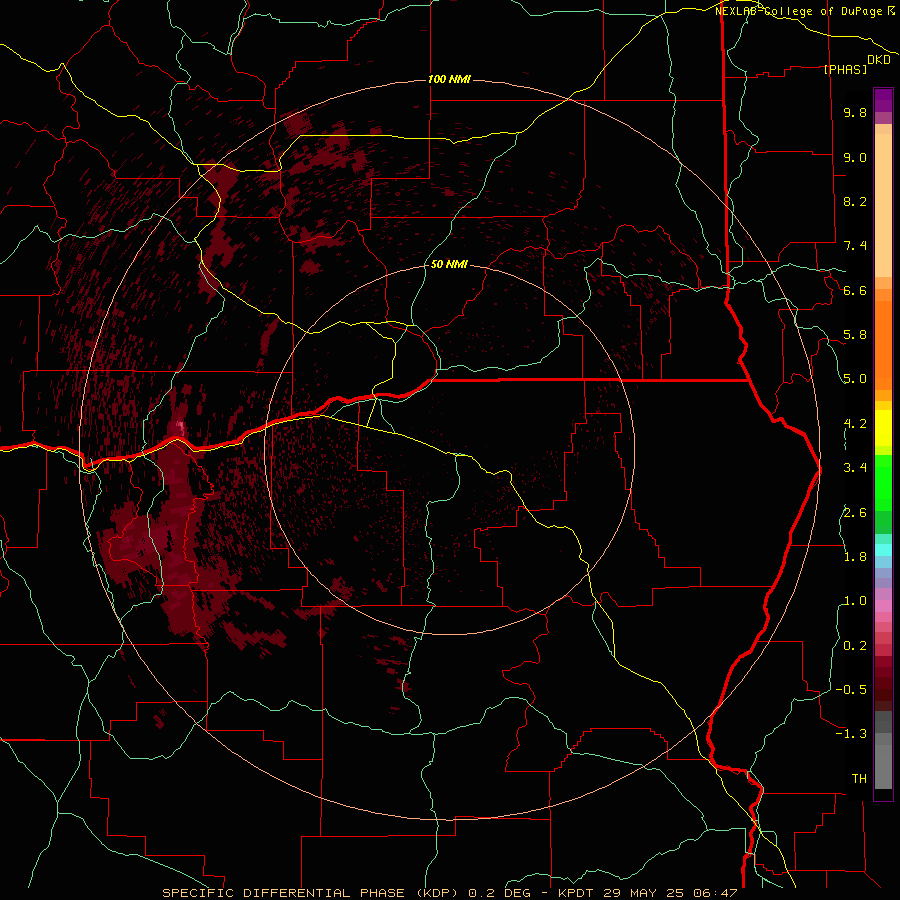This screenshot has height=900, width=900.
Task: Click the 1.8 legend value
Action: [x=855, y=557]
